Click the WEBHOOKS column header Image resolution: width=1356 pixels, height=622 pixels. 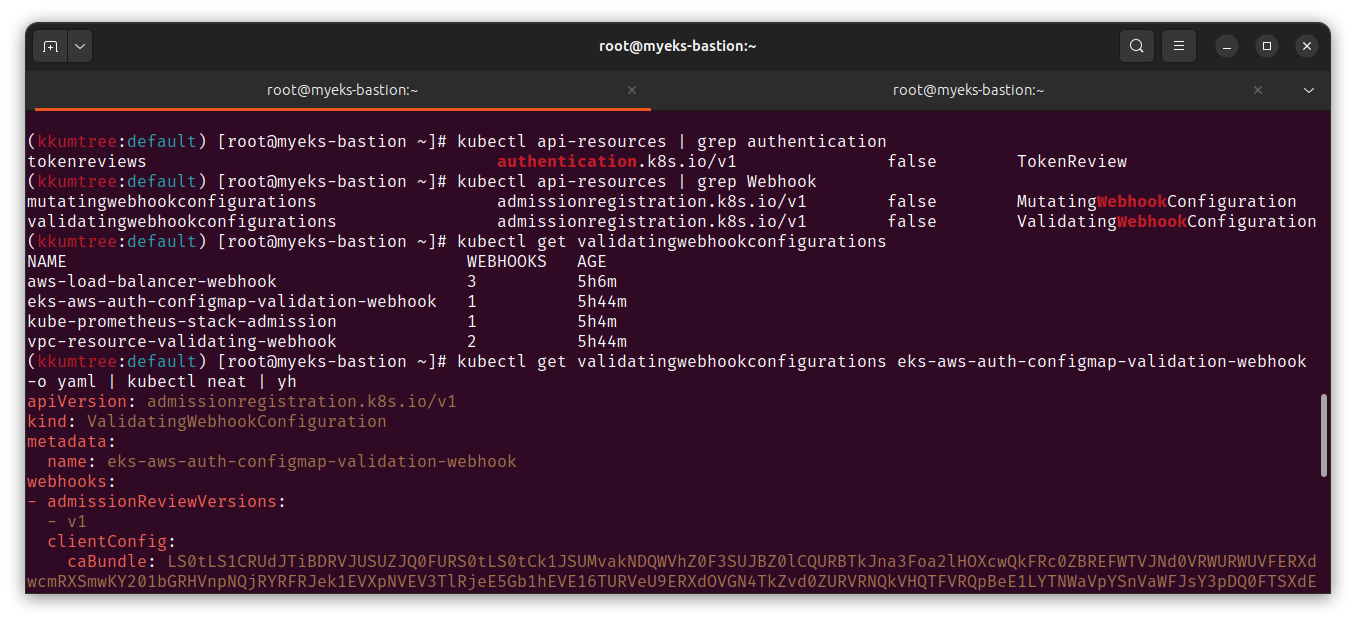507,262
